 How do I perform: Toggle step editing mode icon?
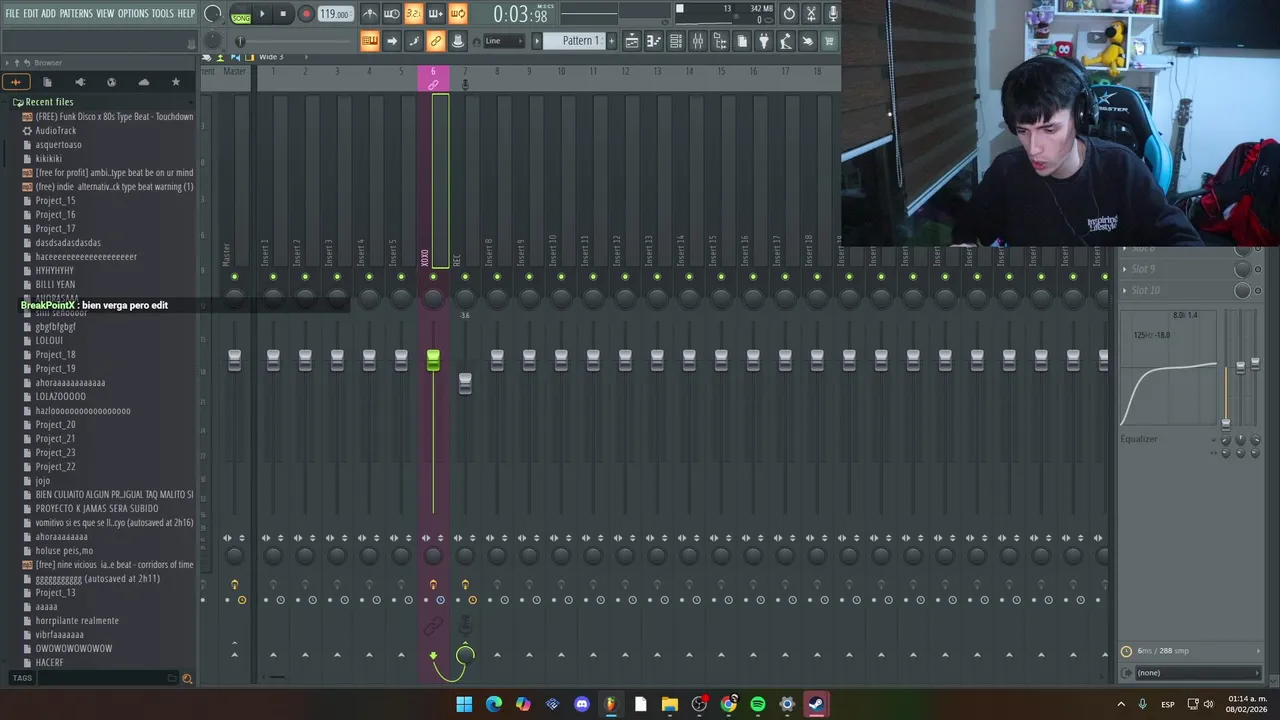click(x=413, y=41)
